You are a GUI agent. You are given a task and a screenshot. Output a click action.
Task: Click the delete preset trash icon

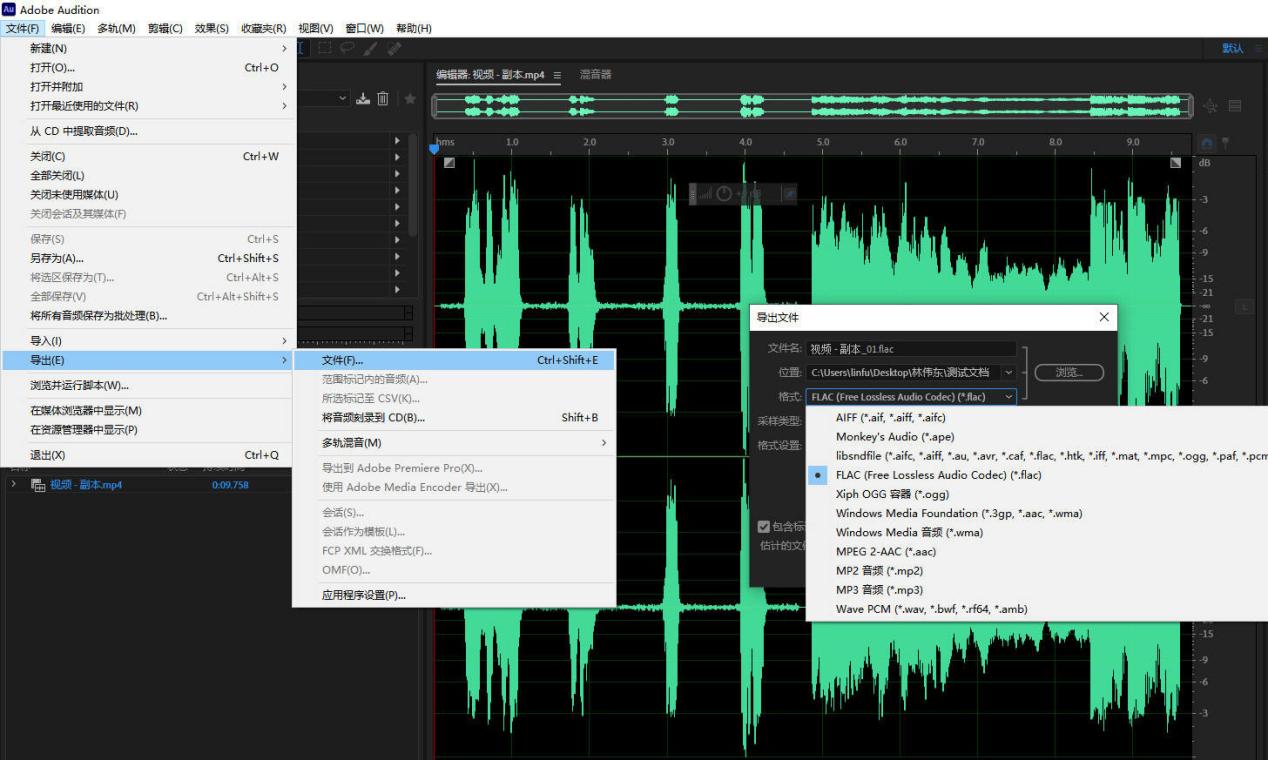(x=383, y=98)
